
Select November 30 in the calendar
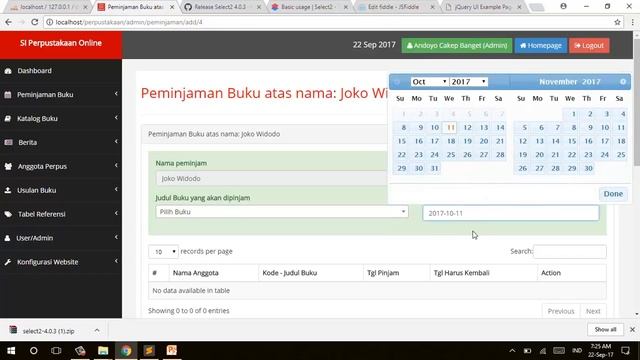click(588, 169)
